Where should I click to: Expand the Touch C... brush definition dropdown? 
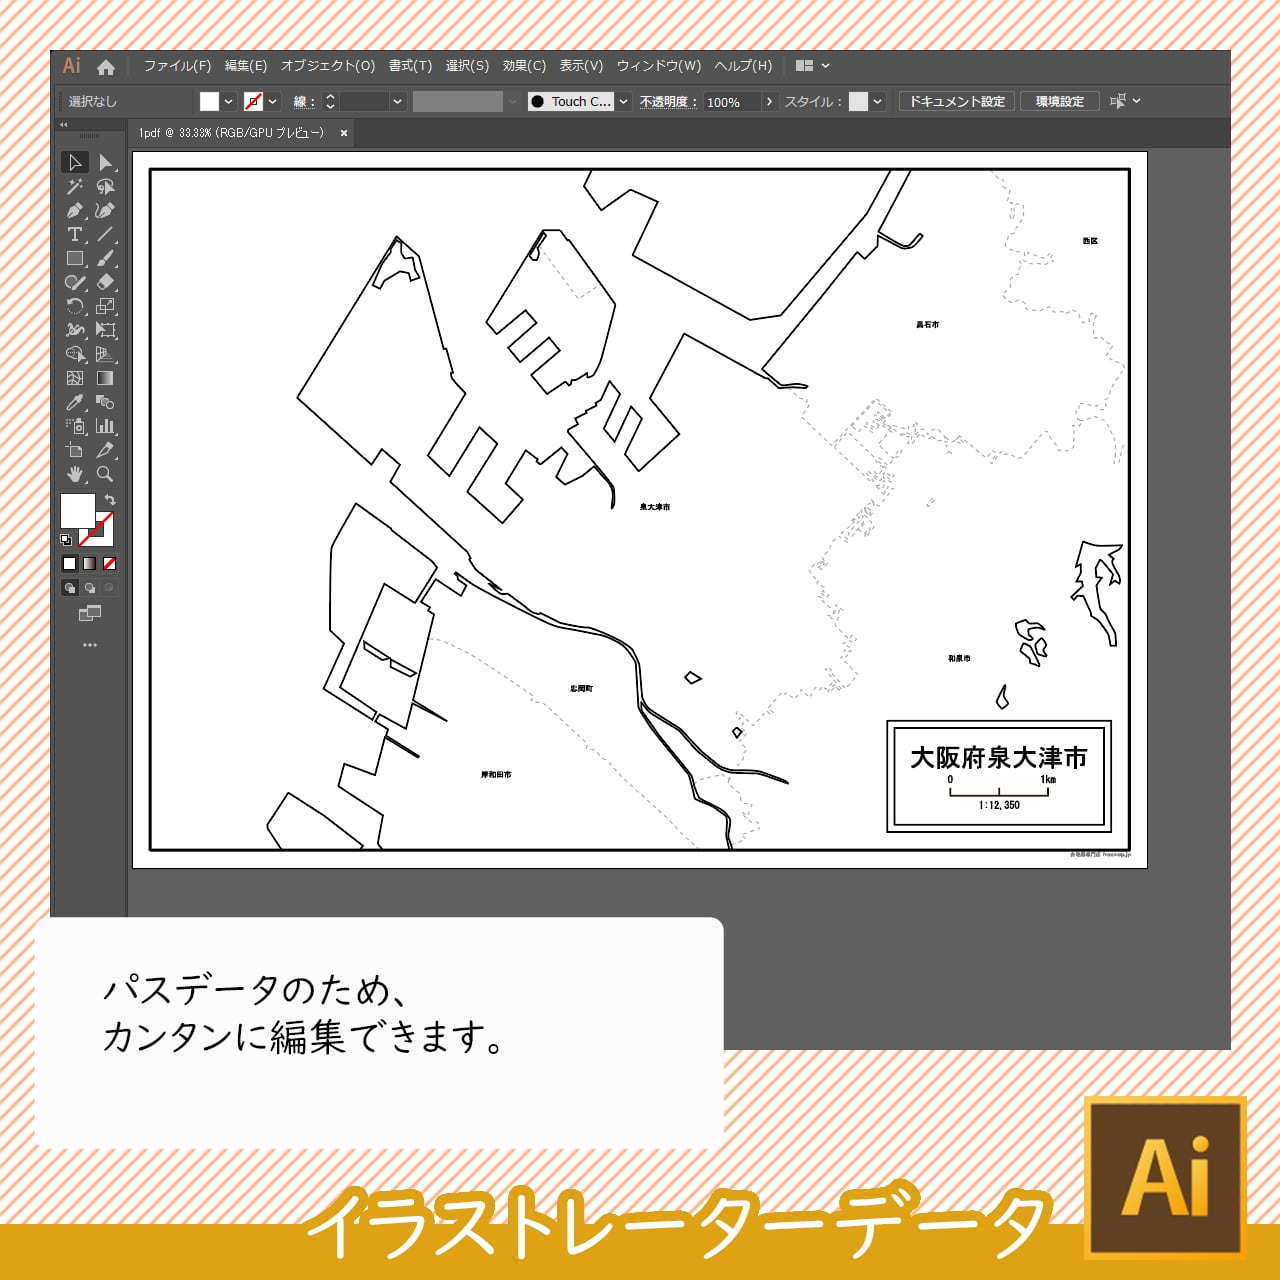coord(624,101)
